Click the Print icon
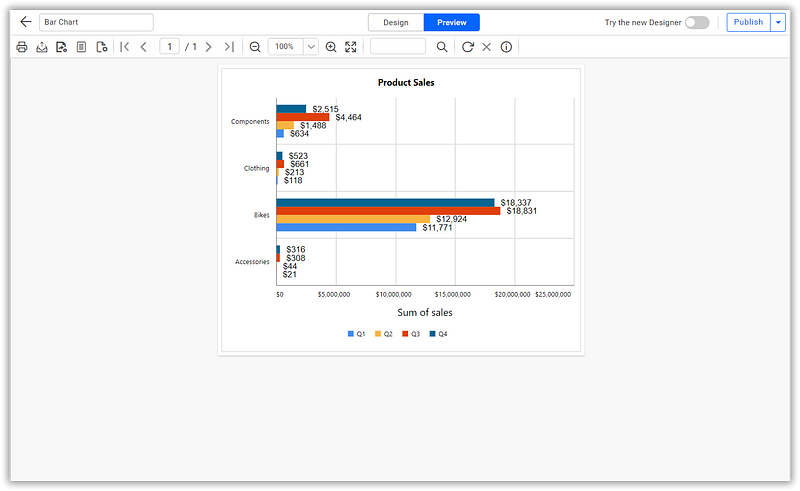 (x=22, y=47)
